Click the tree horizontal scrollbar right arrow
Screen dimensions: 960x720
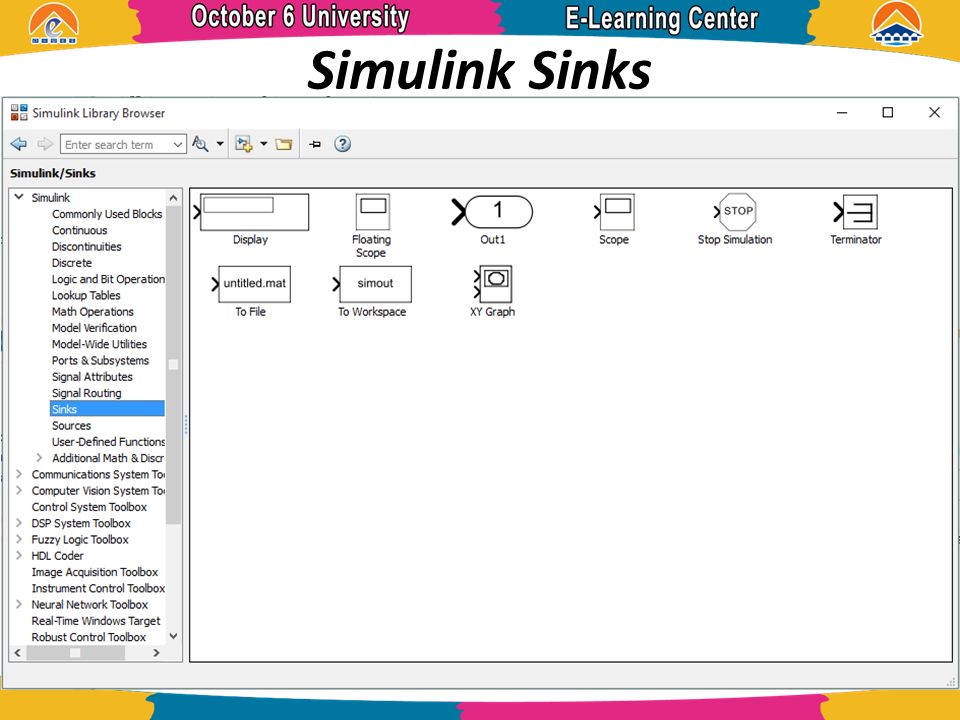click(156, 653)
